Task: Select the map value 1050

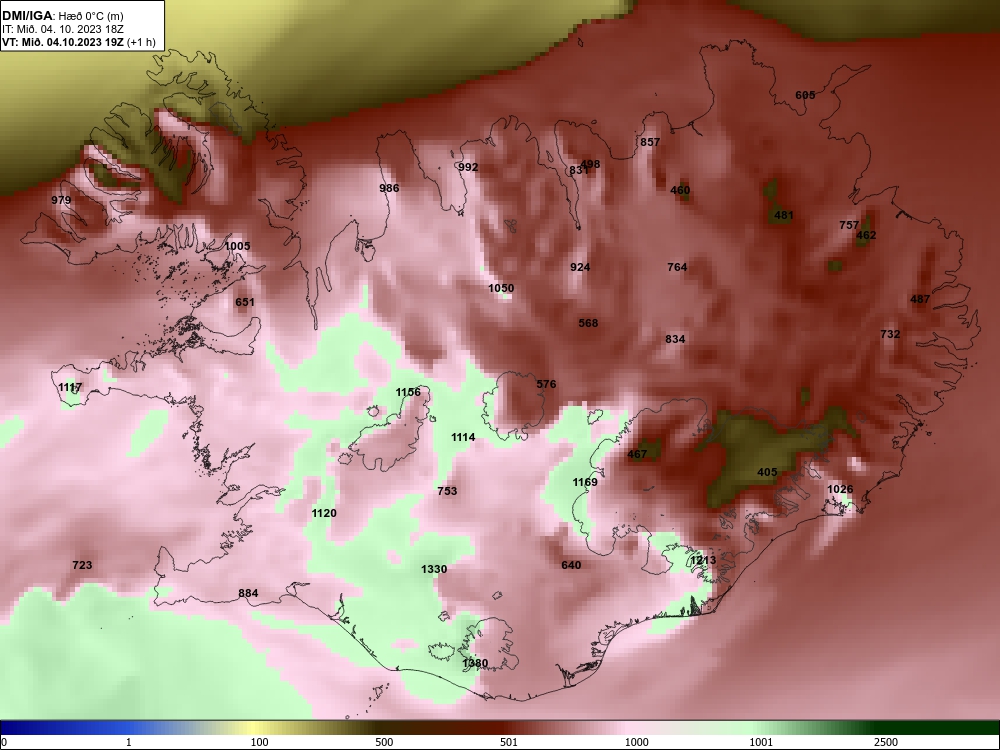Action: coord(501,288)
